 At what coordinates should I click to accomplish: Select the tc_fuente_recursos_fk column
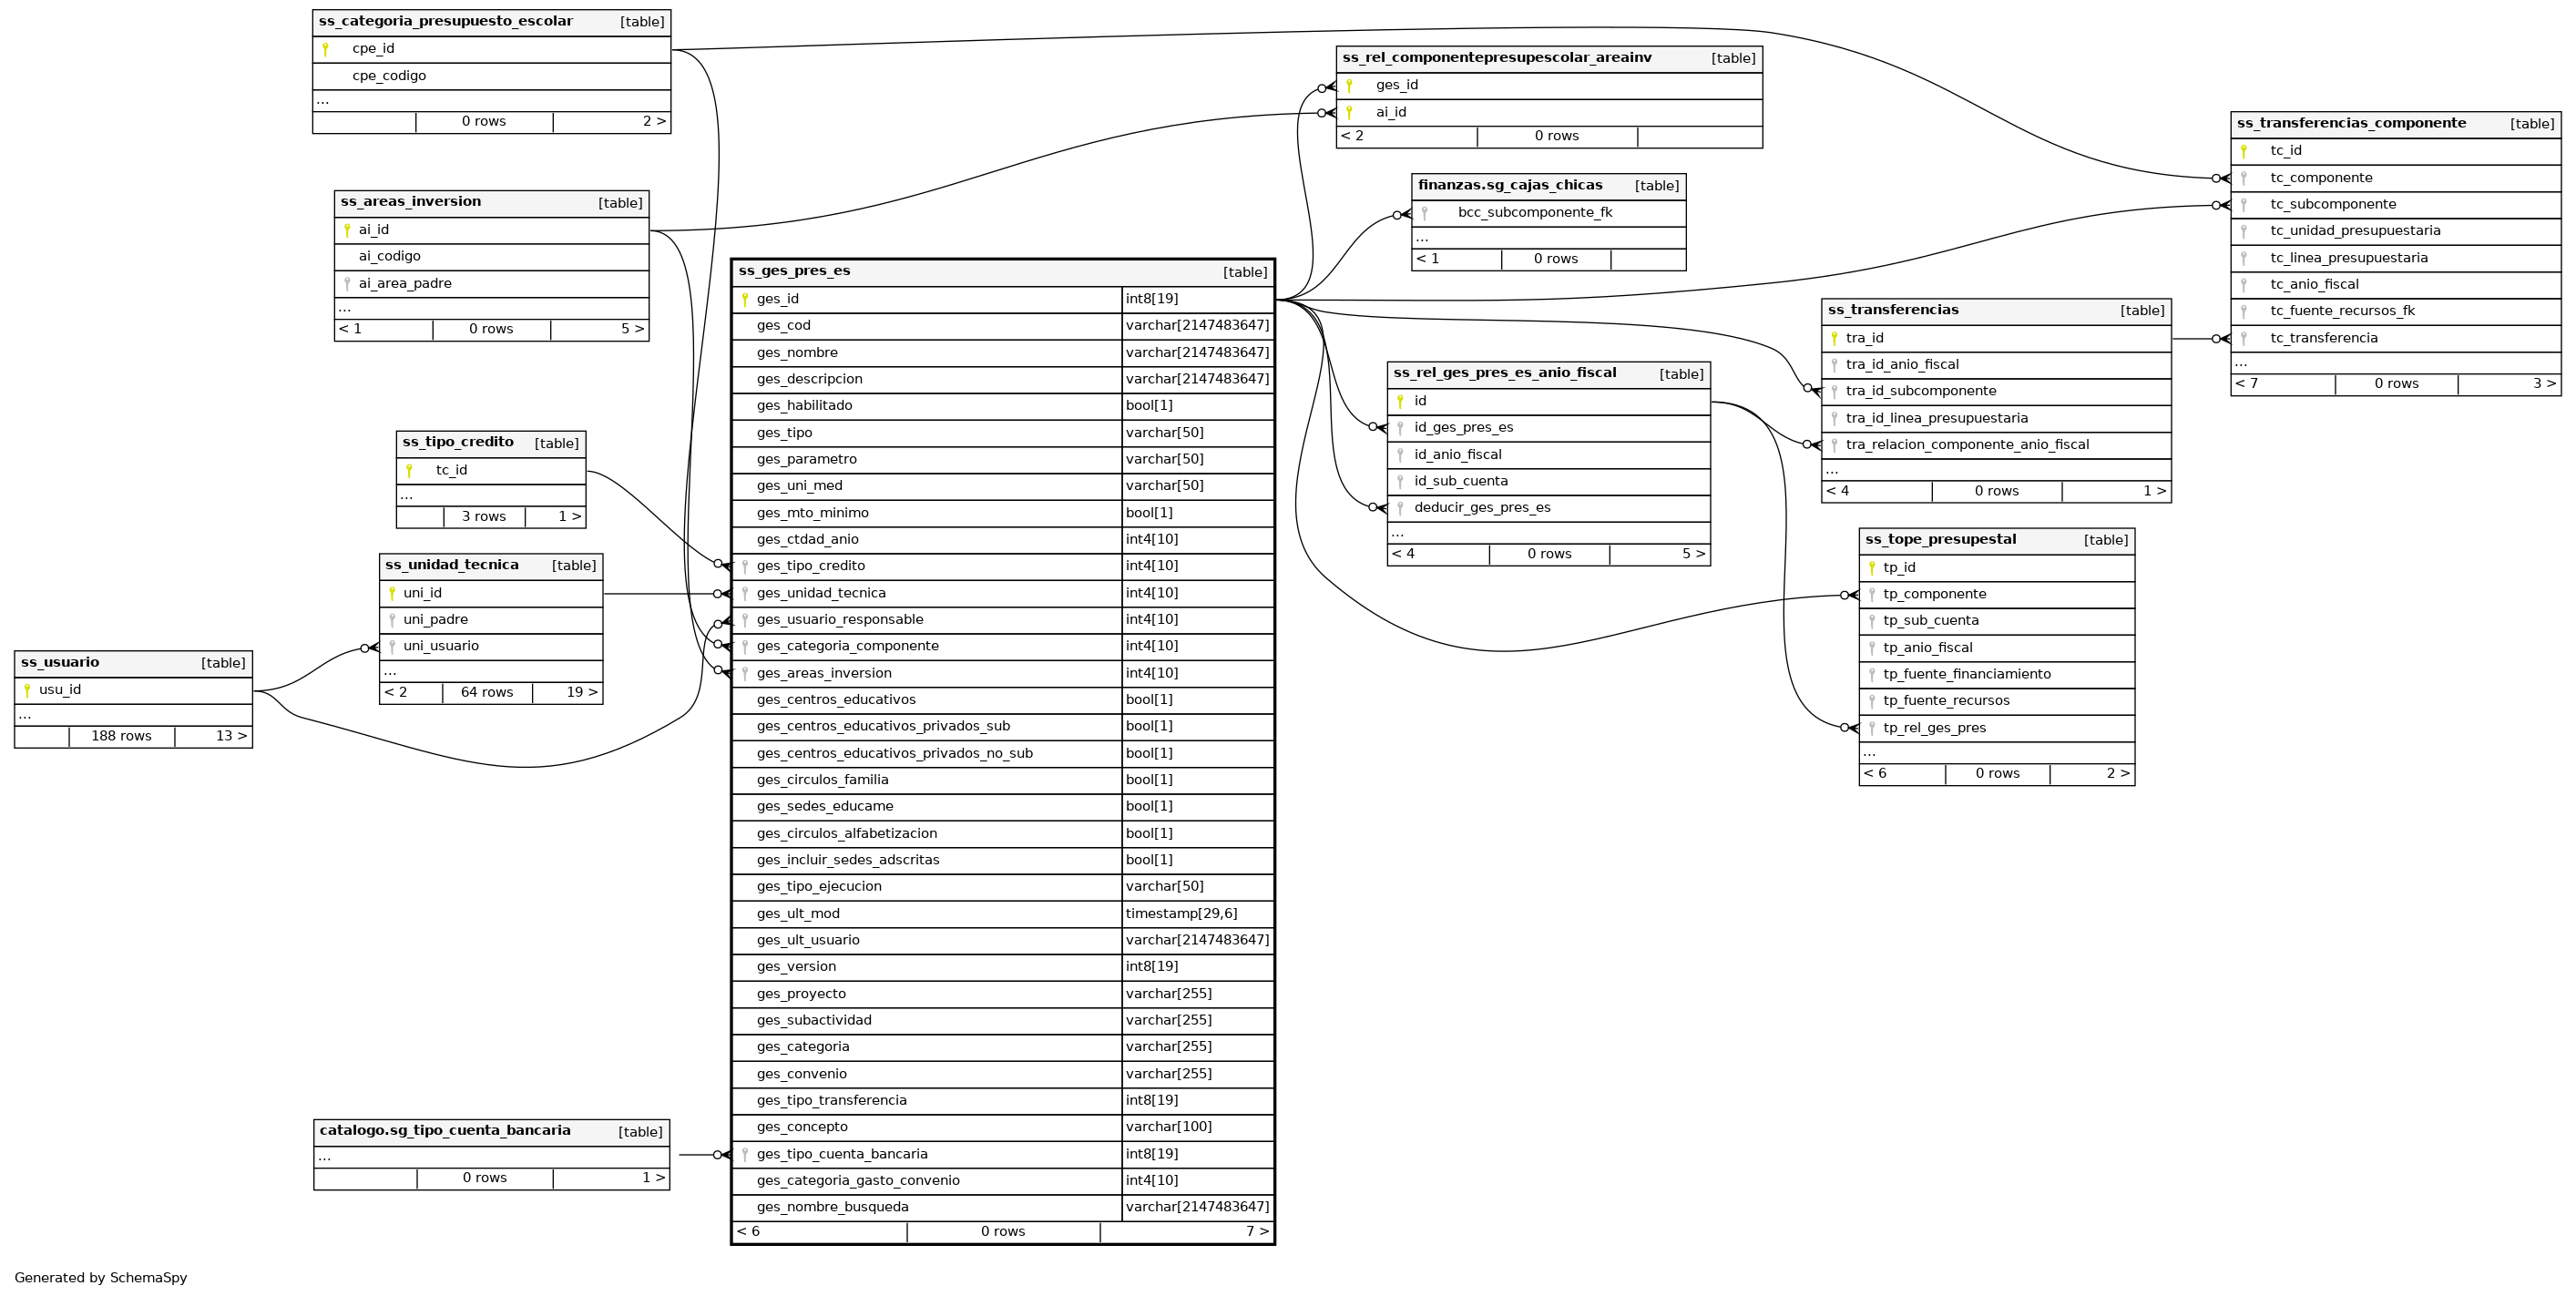click(x=2342, y=312)
